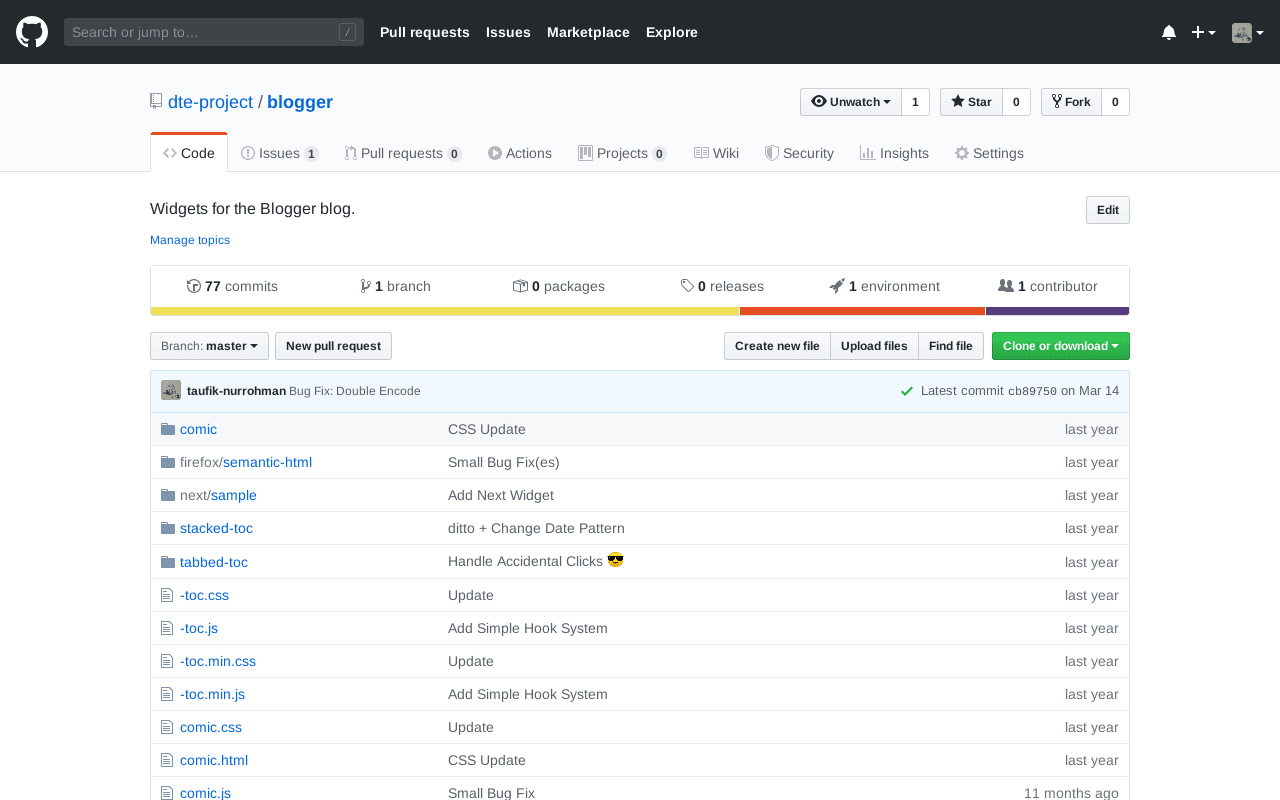Open the firefox/semantic-html folder
The image size is (1280, 800).
[x=246, y=462]
